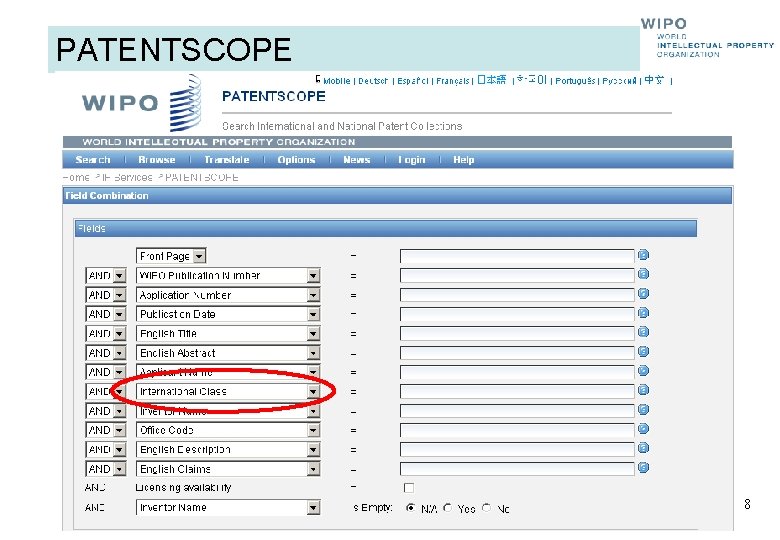
Task: Click help icon beside English Title input
Action: click(x=643, y=333)
